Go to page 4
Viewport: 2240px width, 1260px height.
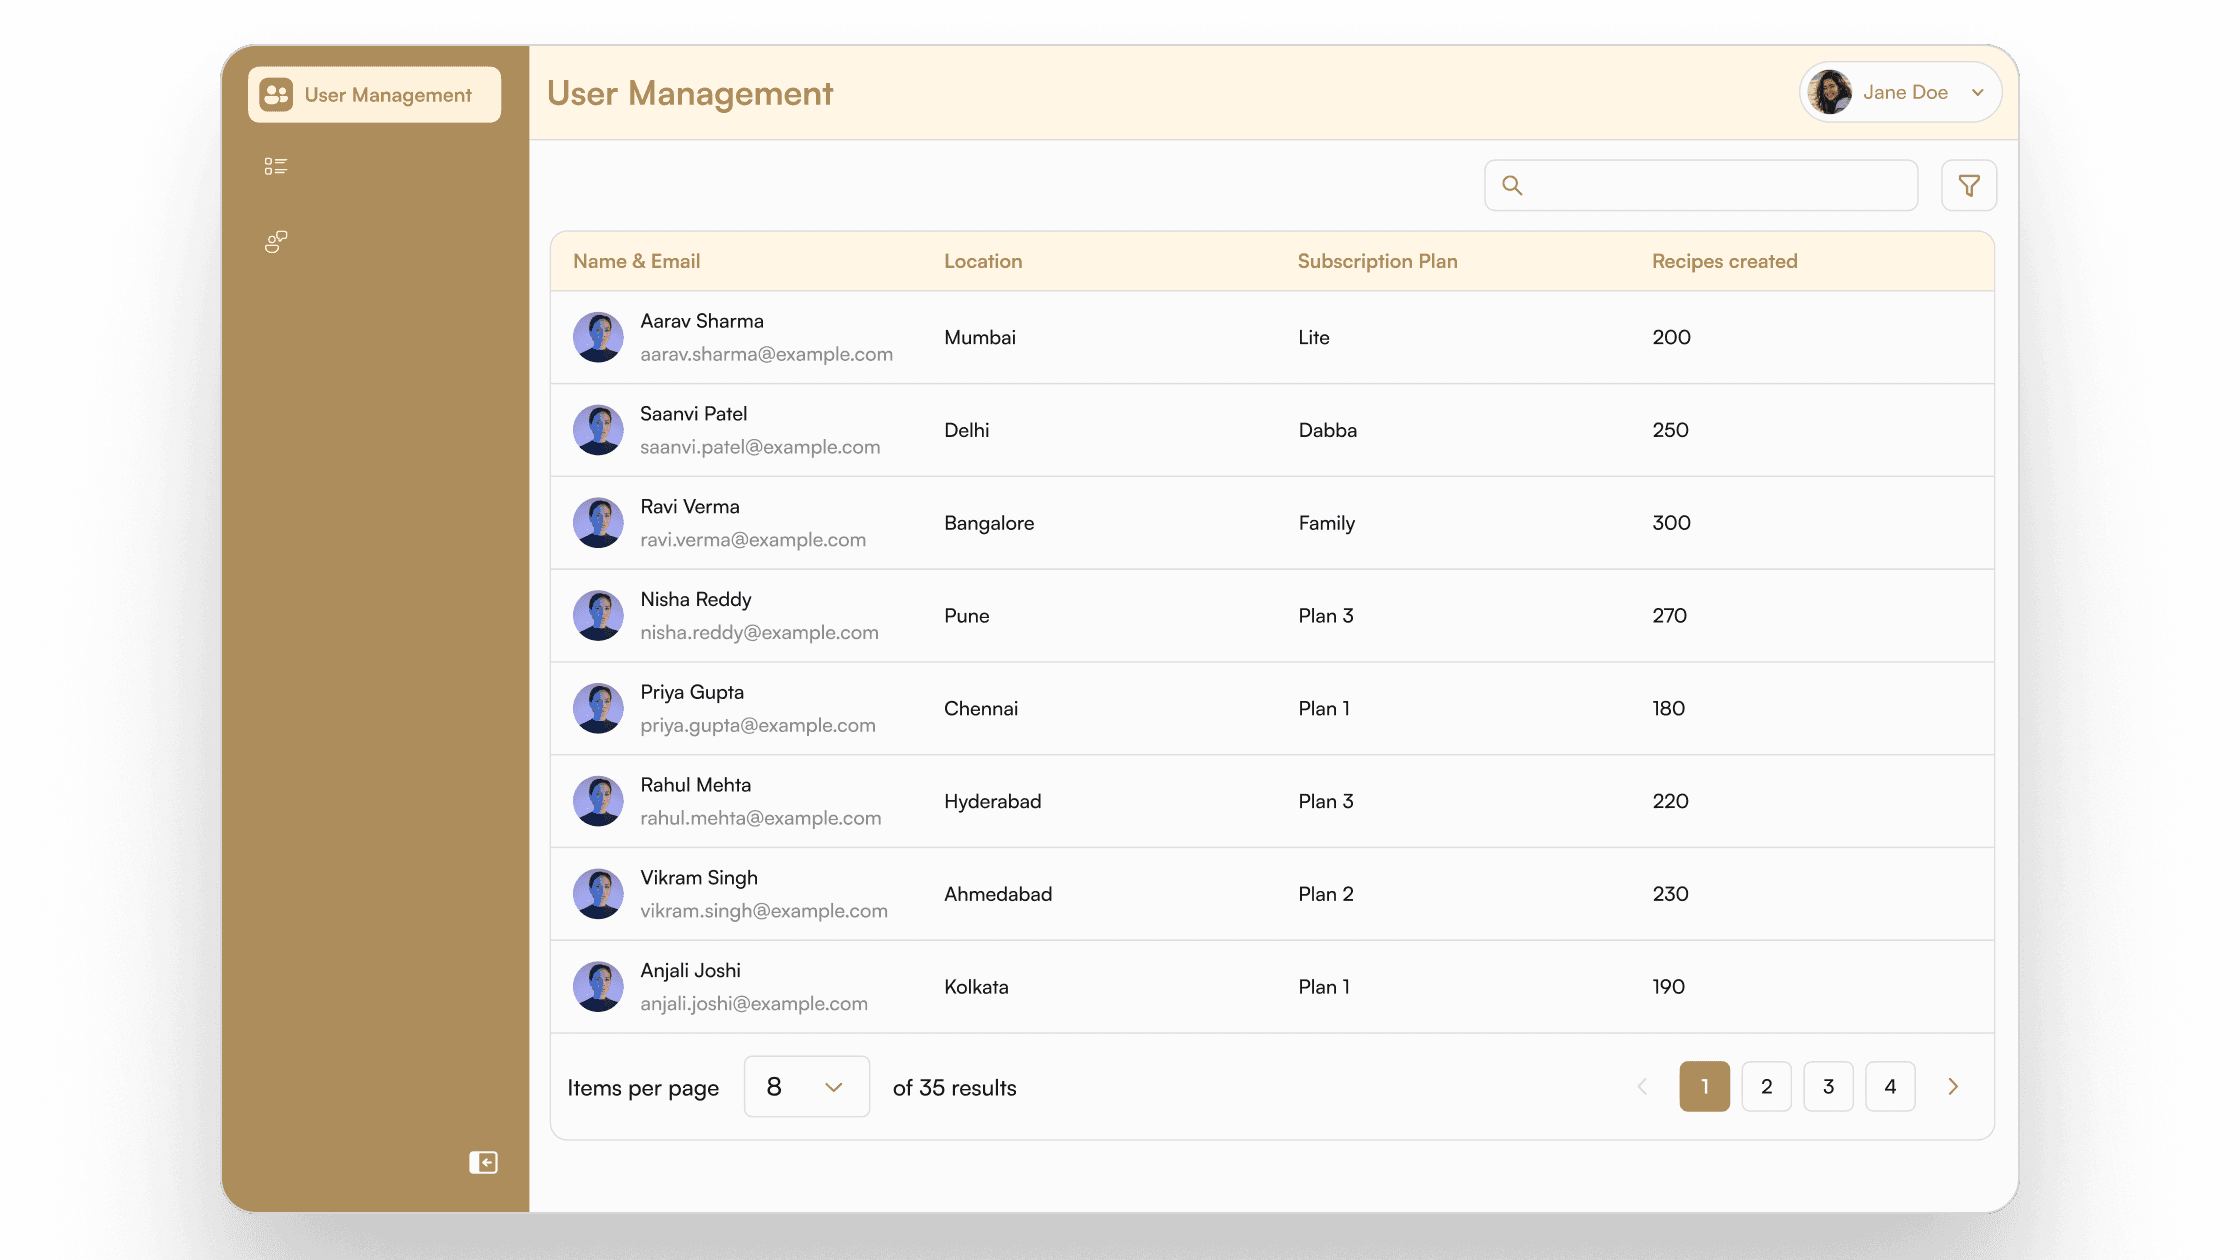[1890, 1087]
